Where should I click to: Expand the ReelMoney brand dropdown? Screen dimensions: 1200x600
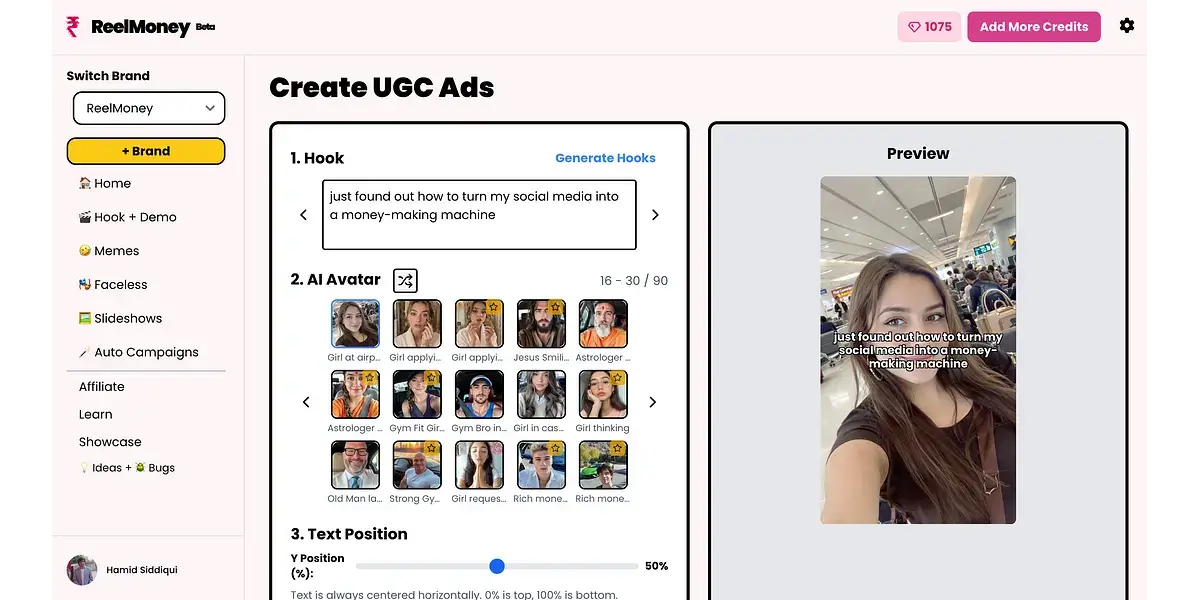[x=149, y=108]
